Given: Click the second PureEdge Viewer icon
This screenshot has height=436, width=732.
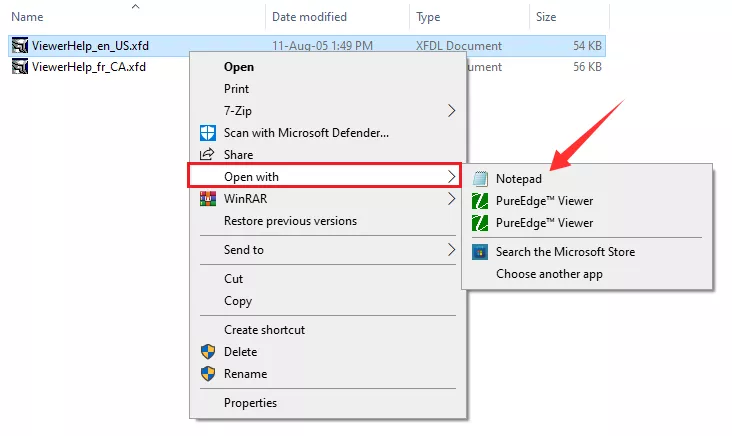Looking at the screenshot, I should click(480, 223).
